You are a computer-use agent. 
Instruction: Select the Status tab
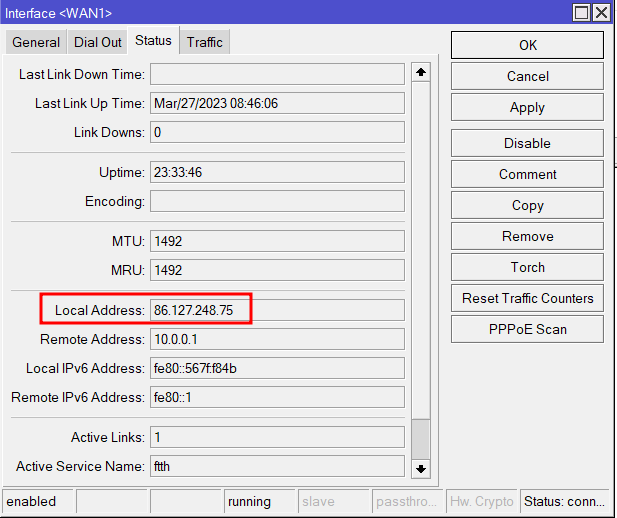(x=153, y=41)
